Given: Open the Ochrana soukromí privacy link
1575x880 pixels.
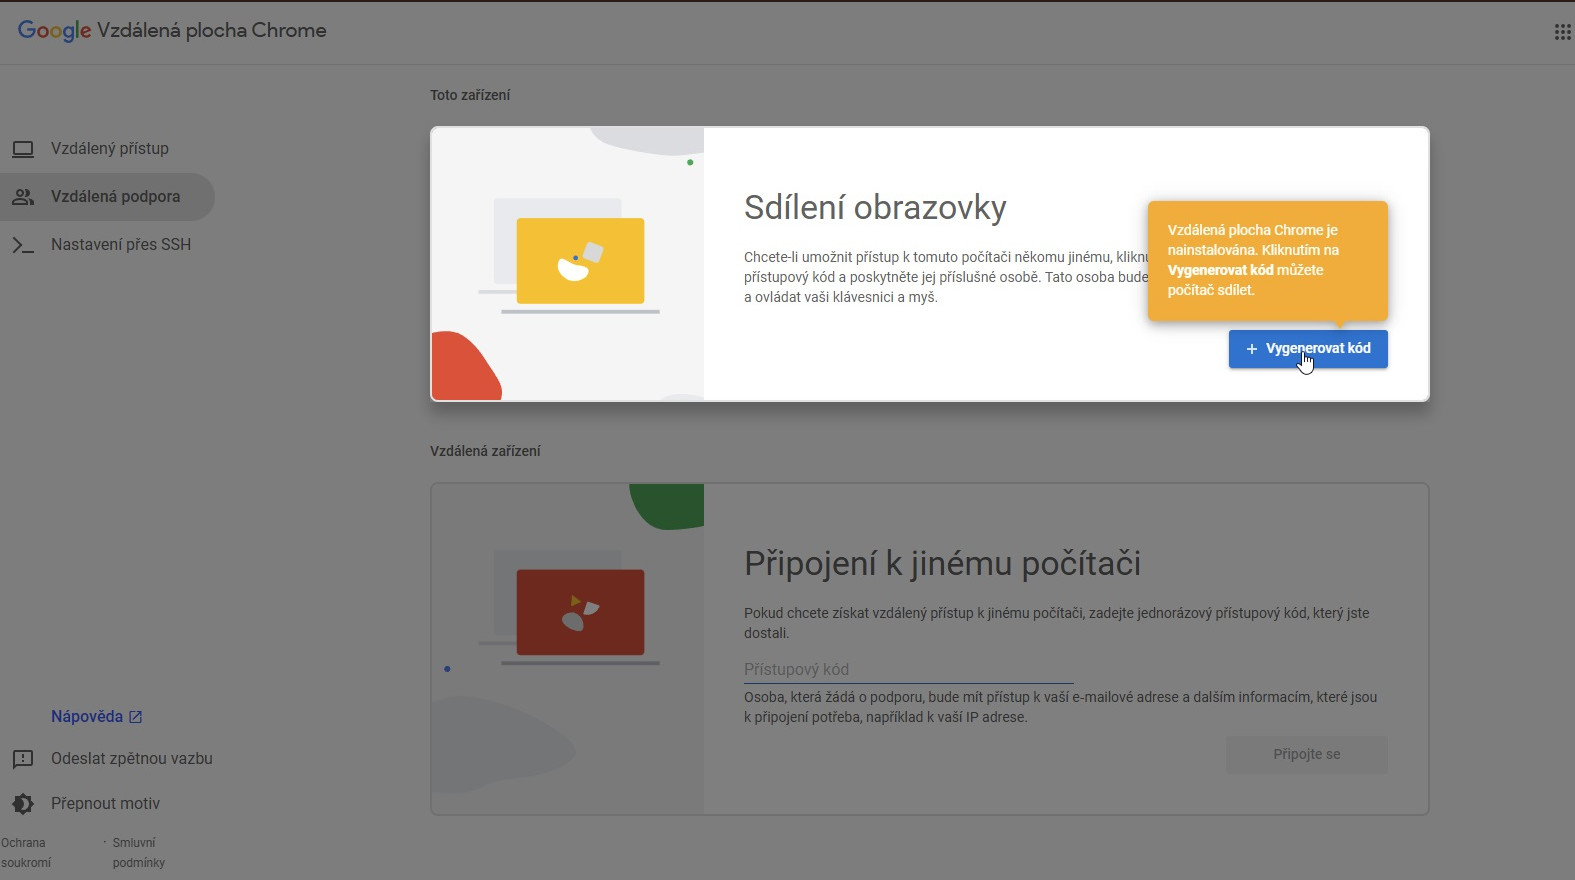Looking at the screenshot, I should pyautogui.click(x=26, y=853).
